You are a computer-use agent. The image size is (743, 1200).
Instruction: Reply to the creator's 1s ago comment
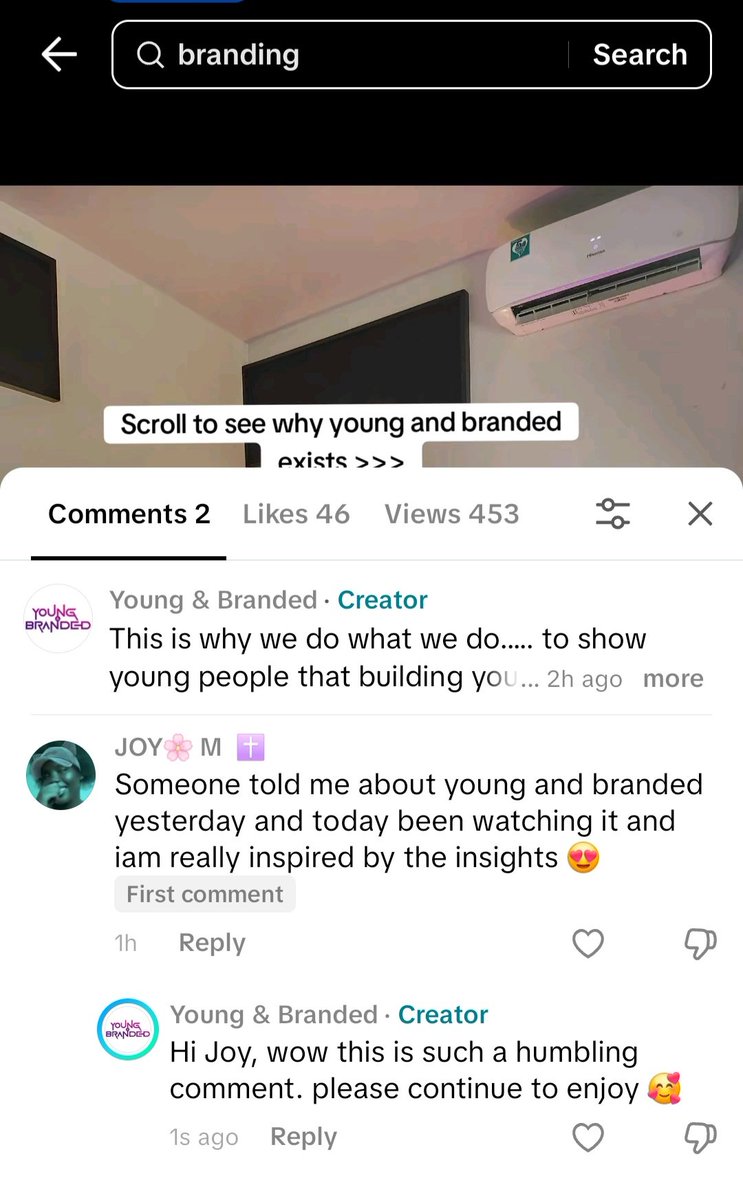(x=304, y=1137)
